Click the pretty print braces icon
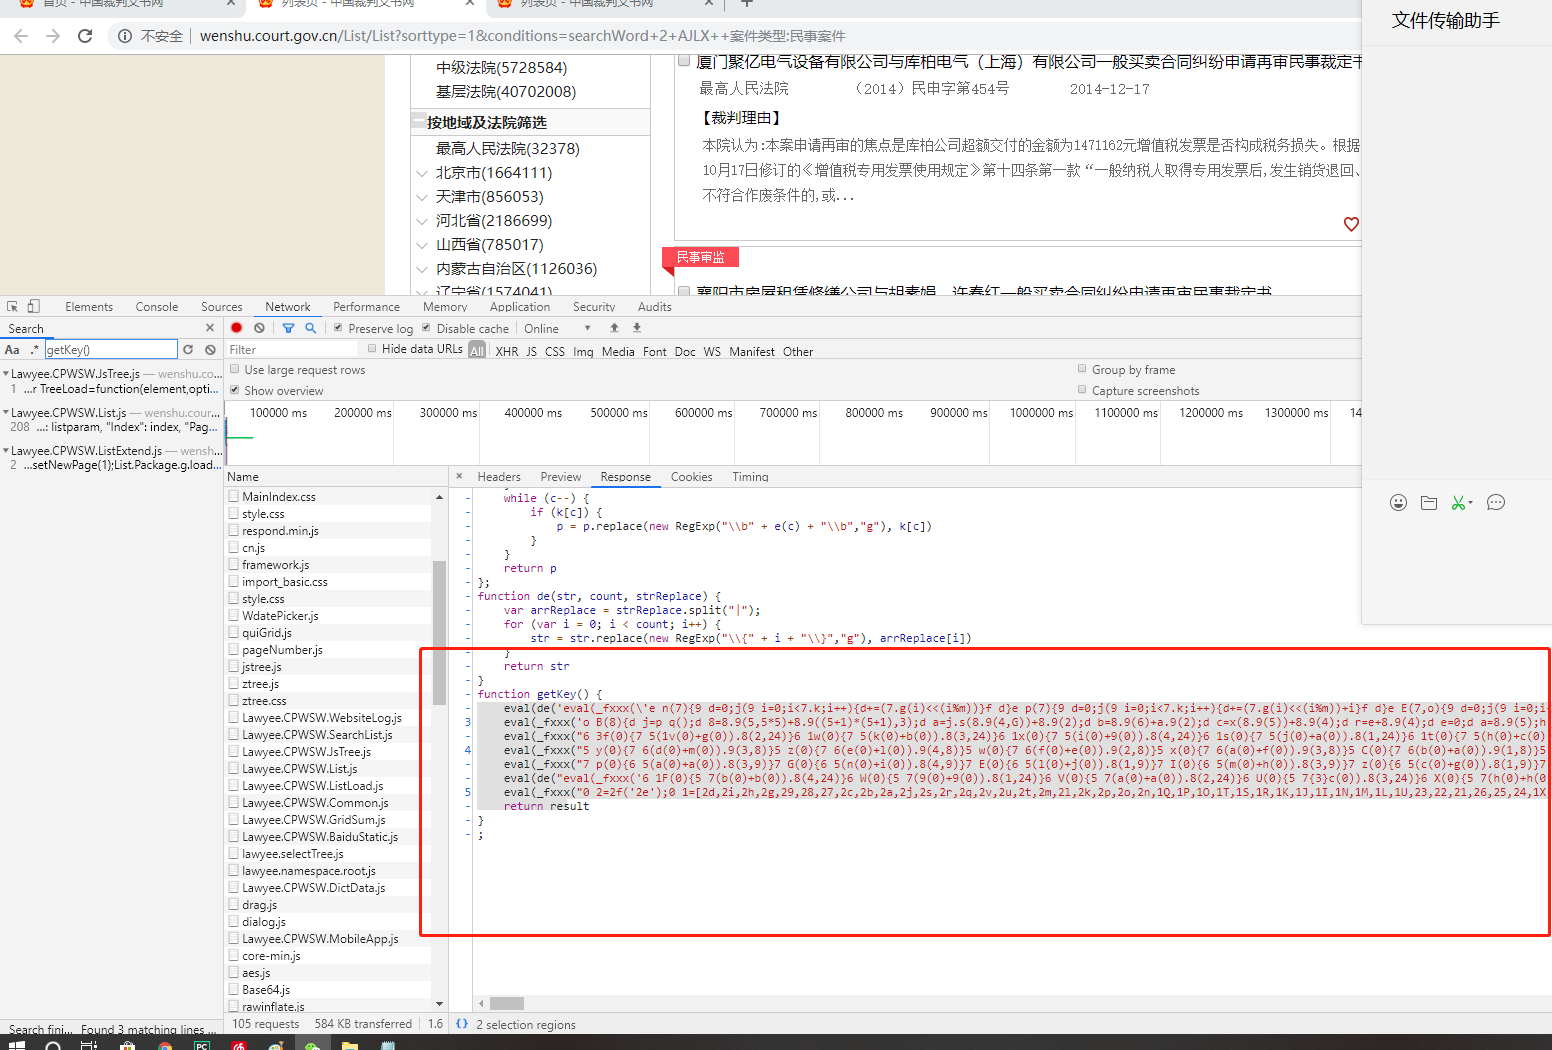The height and width of the screenshot is (1050, 1552). coord(462,1024)
